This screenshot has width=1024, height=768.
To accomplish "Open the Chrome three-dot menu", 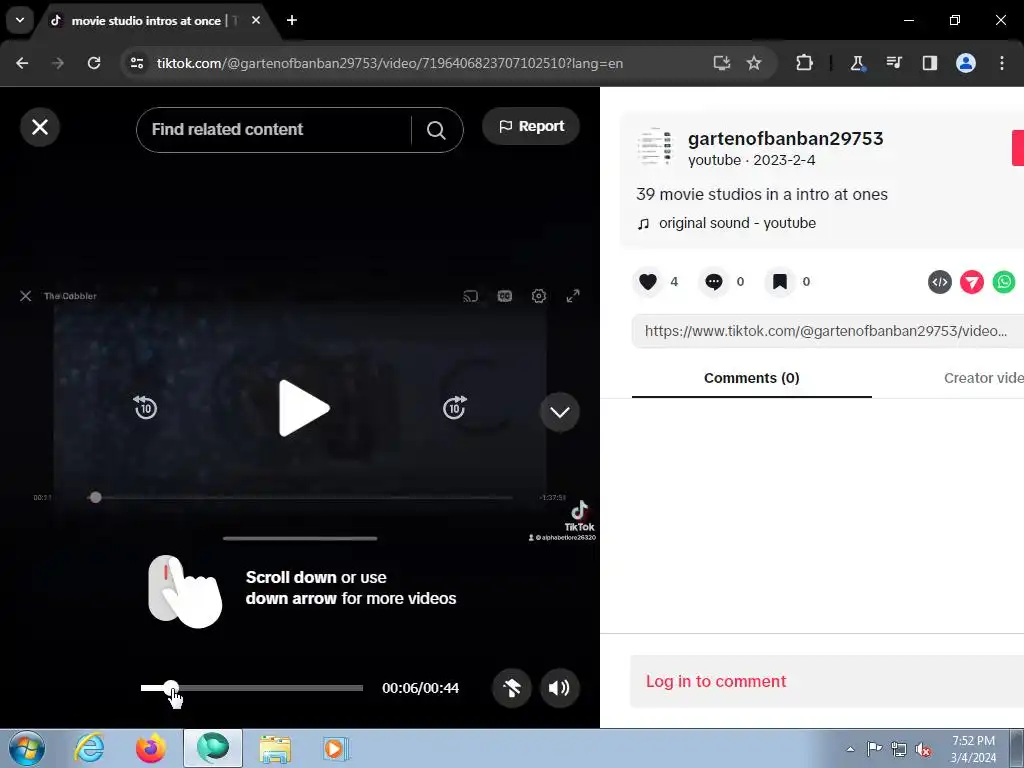I will [1002, 63].
